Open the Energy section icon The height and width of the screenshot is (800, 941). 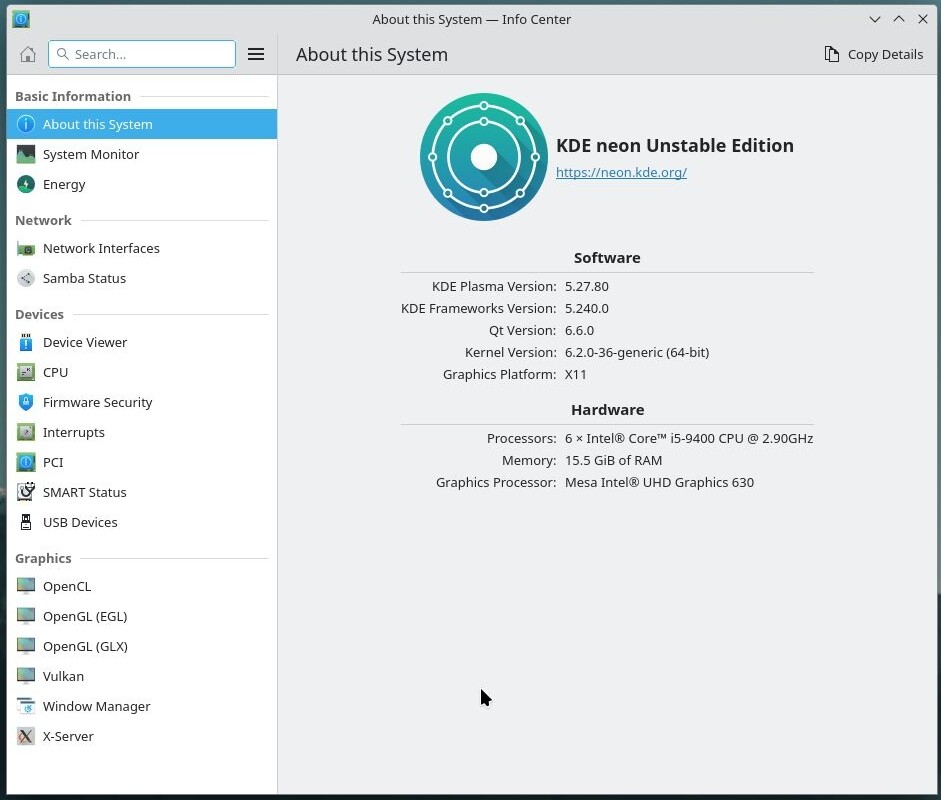pyautogui.click(x=26, y=184)
